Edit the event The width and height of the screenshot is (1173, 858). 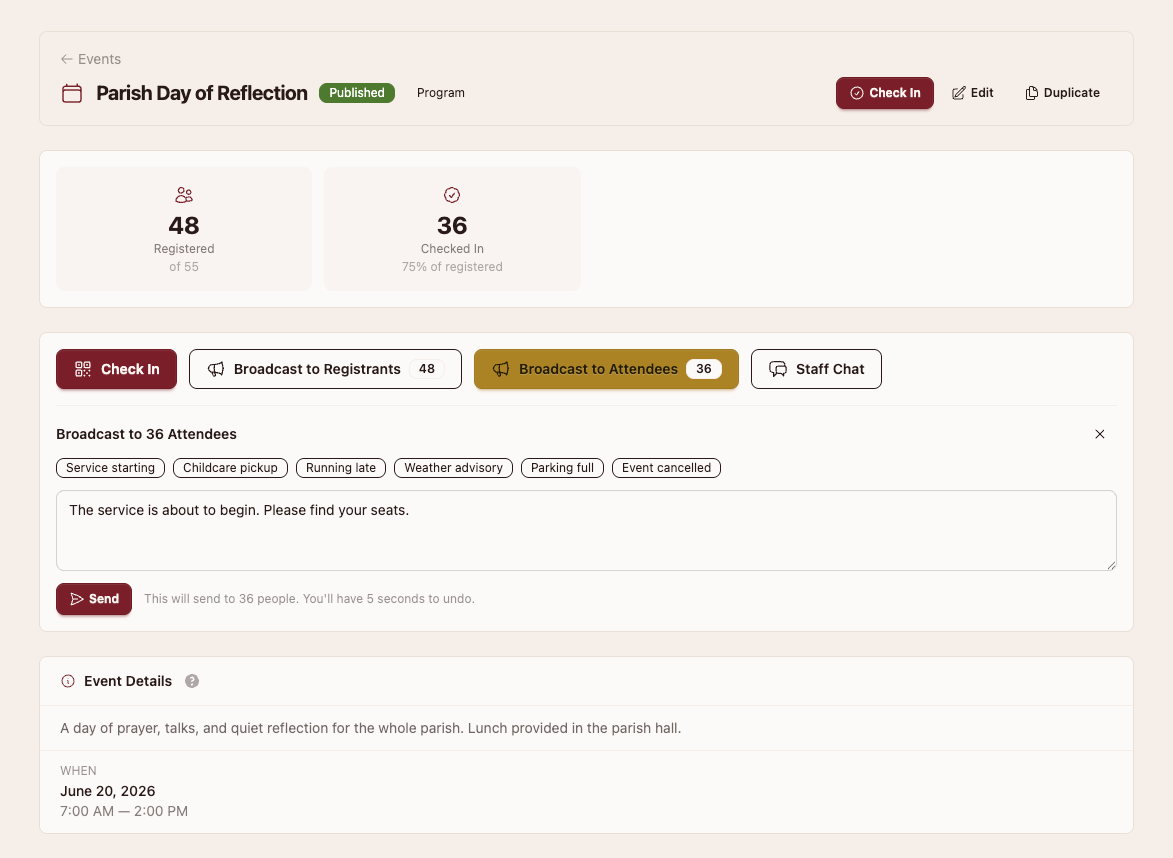(973, 93)
